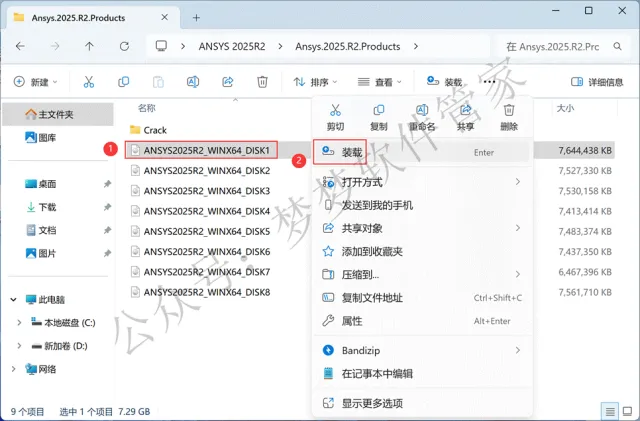Click 剪切 in the context menu
This screenshot has height=421, width=640.
pyautogui.click(x=336, y=117)
